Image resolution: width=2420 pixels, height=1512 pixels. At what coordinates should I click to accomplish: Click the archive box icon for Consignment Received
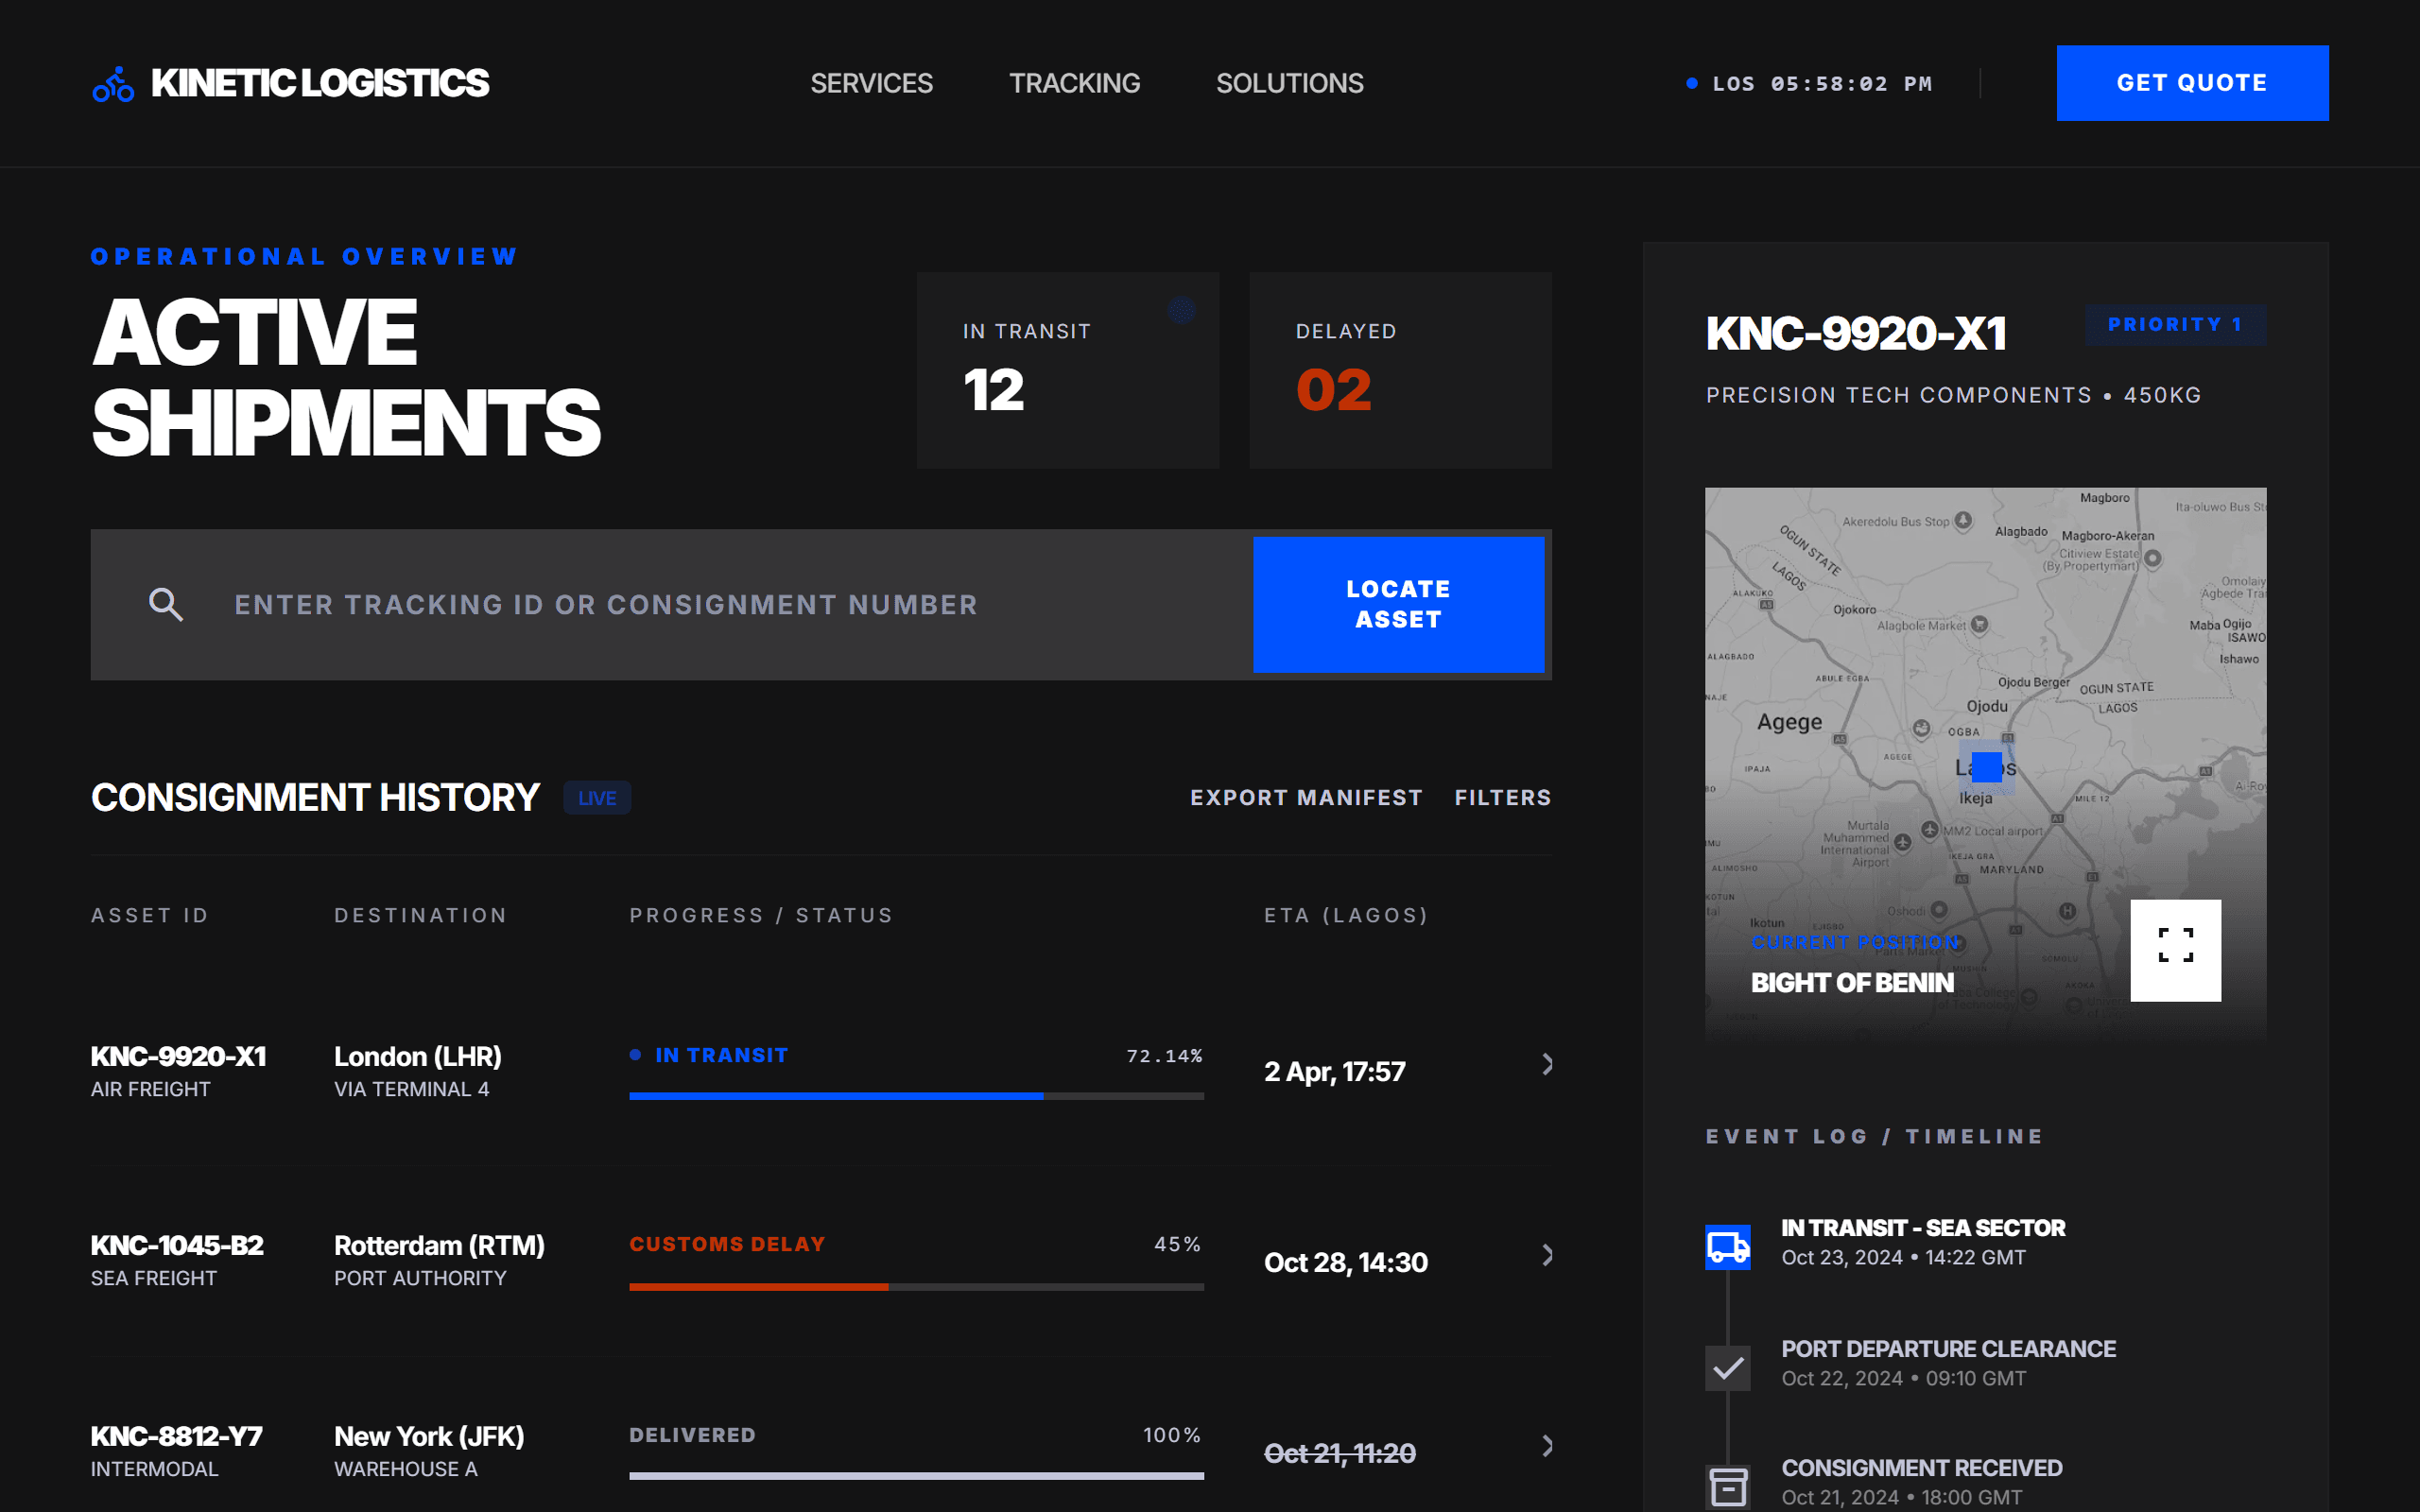tap(1727, 1487)
